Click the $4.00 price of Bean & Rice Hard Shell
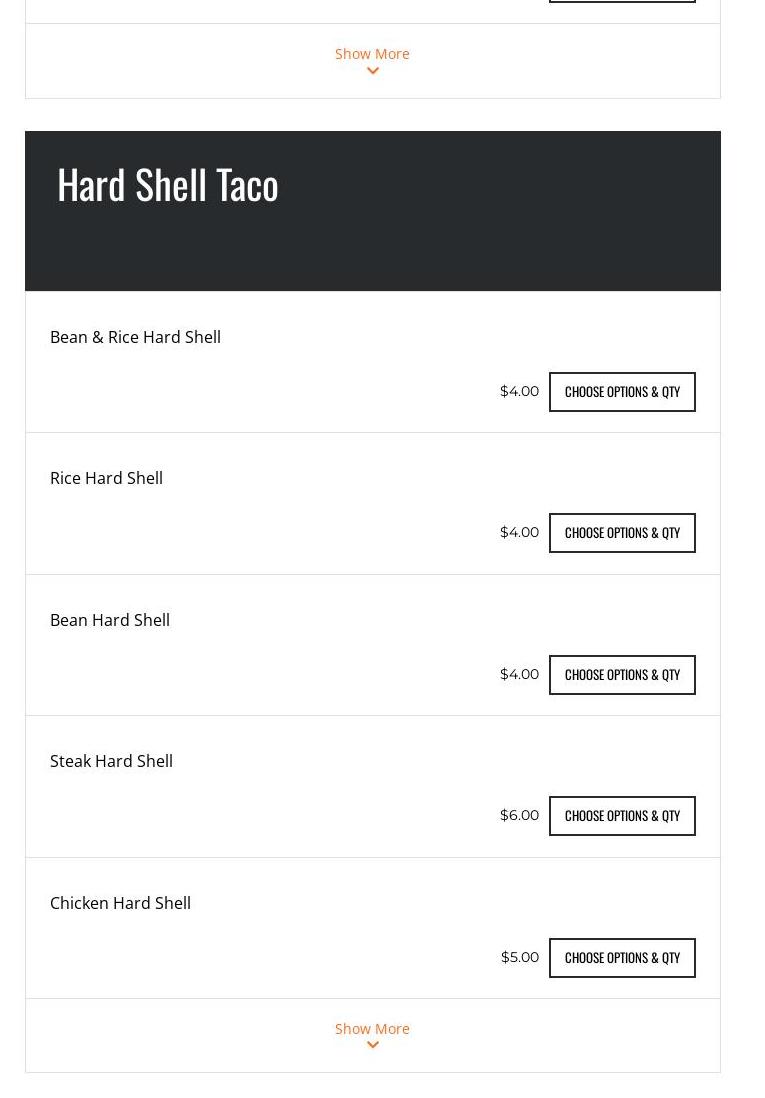The image size is (765, 1098). (519, 391)
